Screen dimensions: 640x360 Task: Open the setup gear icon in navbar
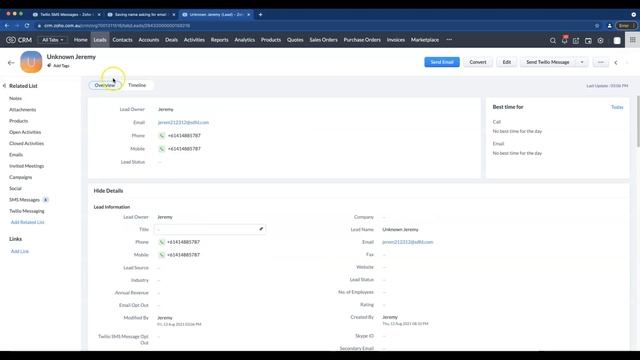pyautogui.click(x=600, y=40)
